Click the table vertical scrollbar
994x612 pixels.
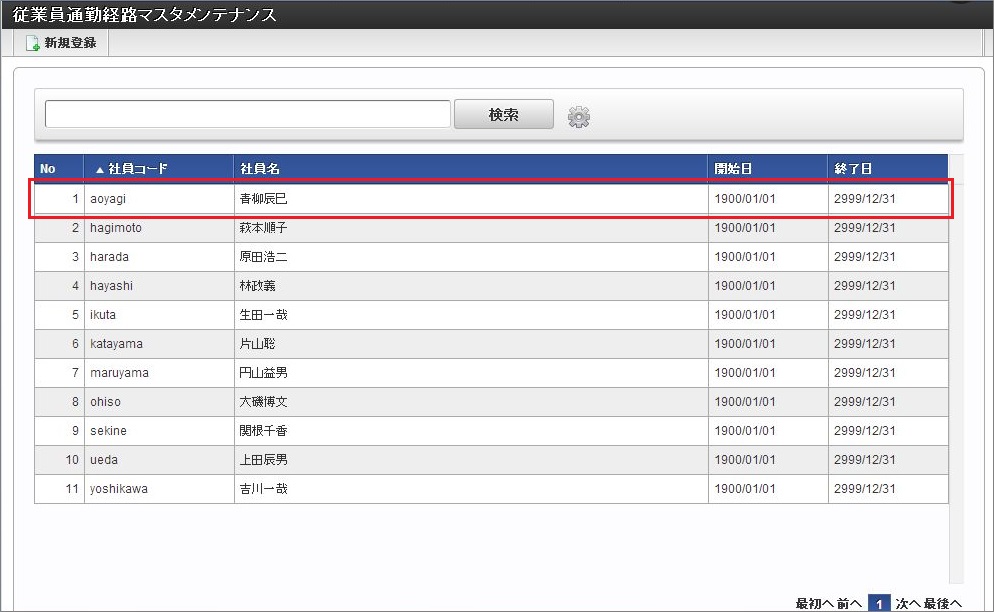[956, 368]
